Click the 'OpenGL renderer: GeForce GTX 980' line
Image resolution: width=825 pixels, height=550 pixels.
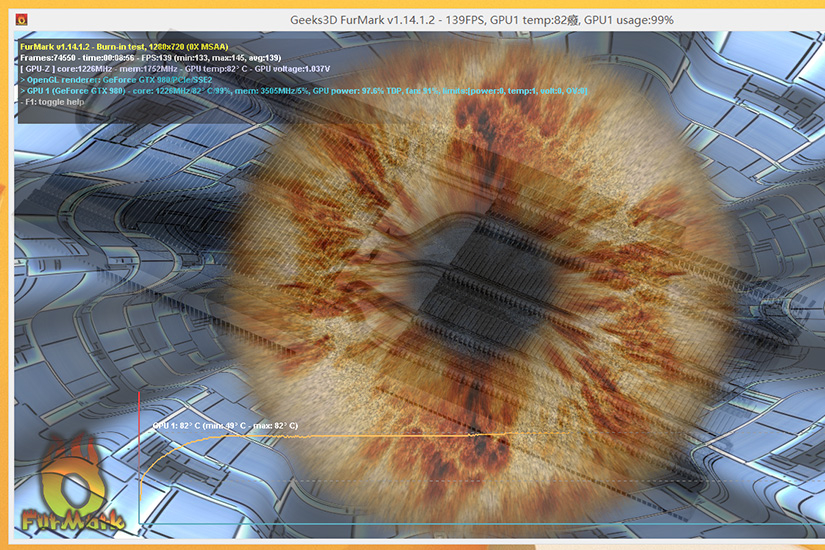coord(116,79)
